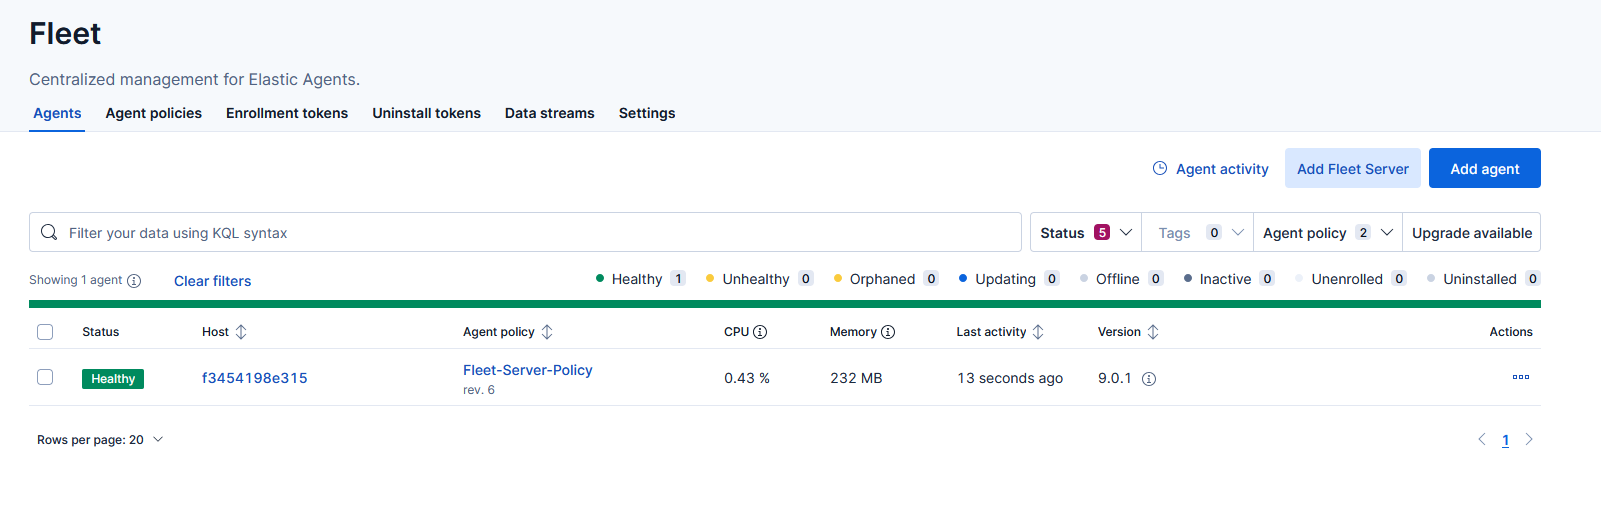This screenshot has height=518, width=1601.
Task: Open the Enrollment tokens tab
Action: (287, 113)
